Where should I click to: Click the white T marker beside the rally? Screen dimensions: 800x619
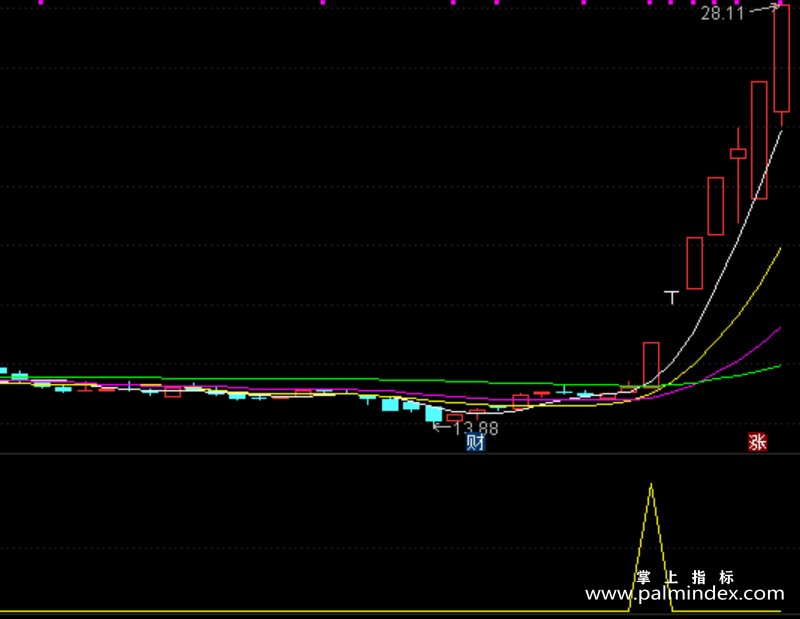click(x=672, y=298)
